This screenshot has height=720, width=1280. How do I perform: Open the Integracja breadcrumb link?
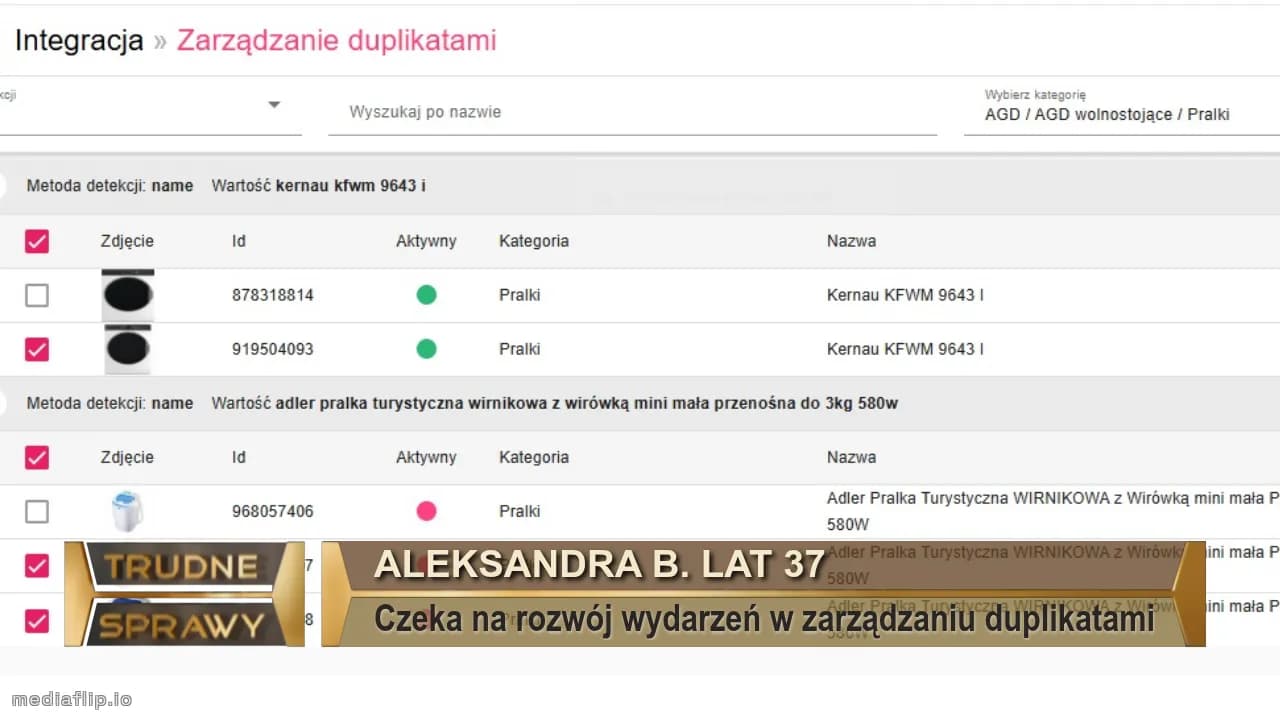point(79,41)
